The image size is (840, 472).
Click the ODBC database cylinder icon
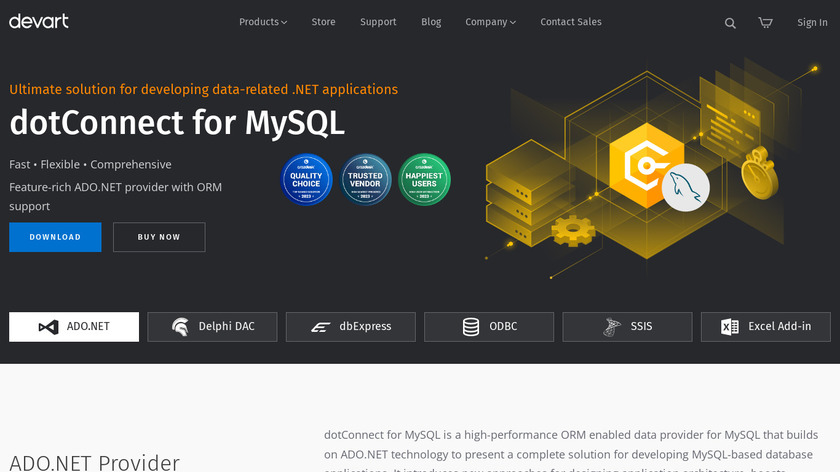471,327
